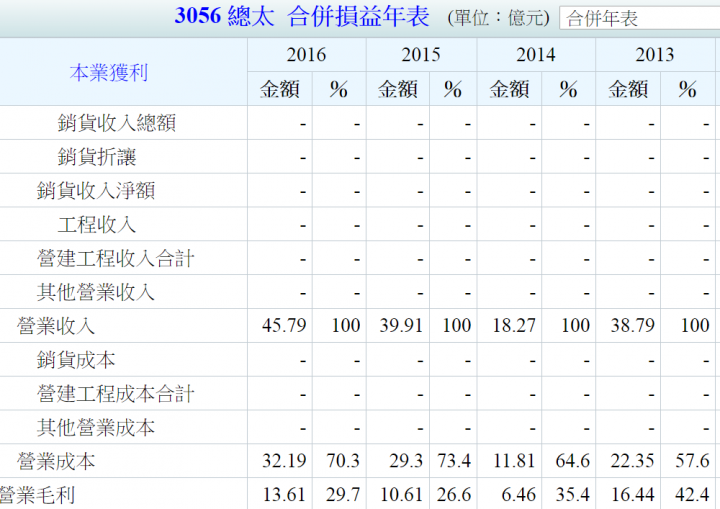Select the 銷貨收入總額 row label
The image size is (720, 509).
tap(117, 123)
